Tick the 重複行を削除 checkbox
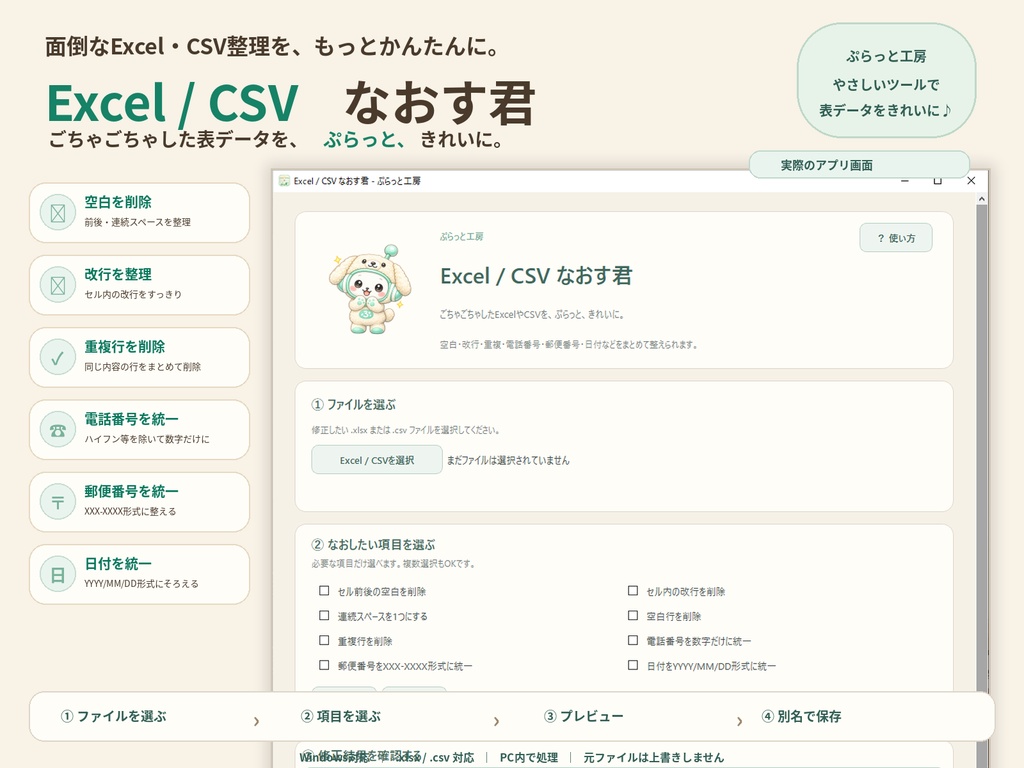 point(324,640)
